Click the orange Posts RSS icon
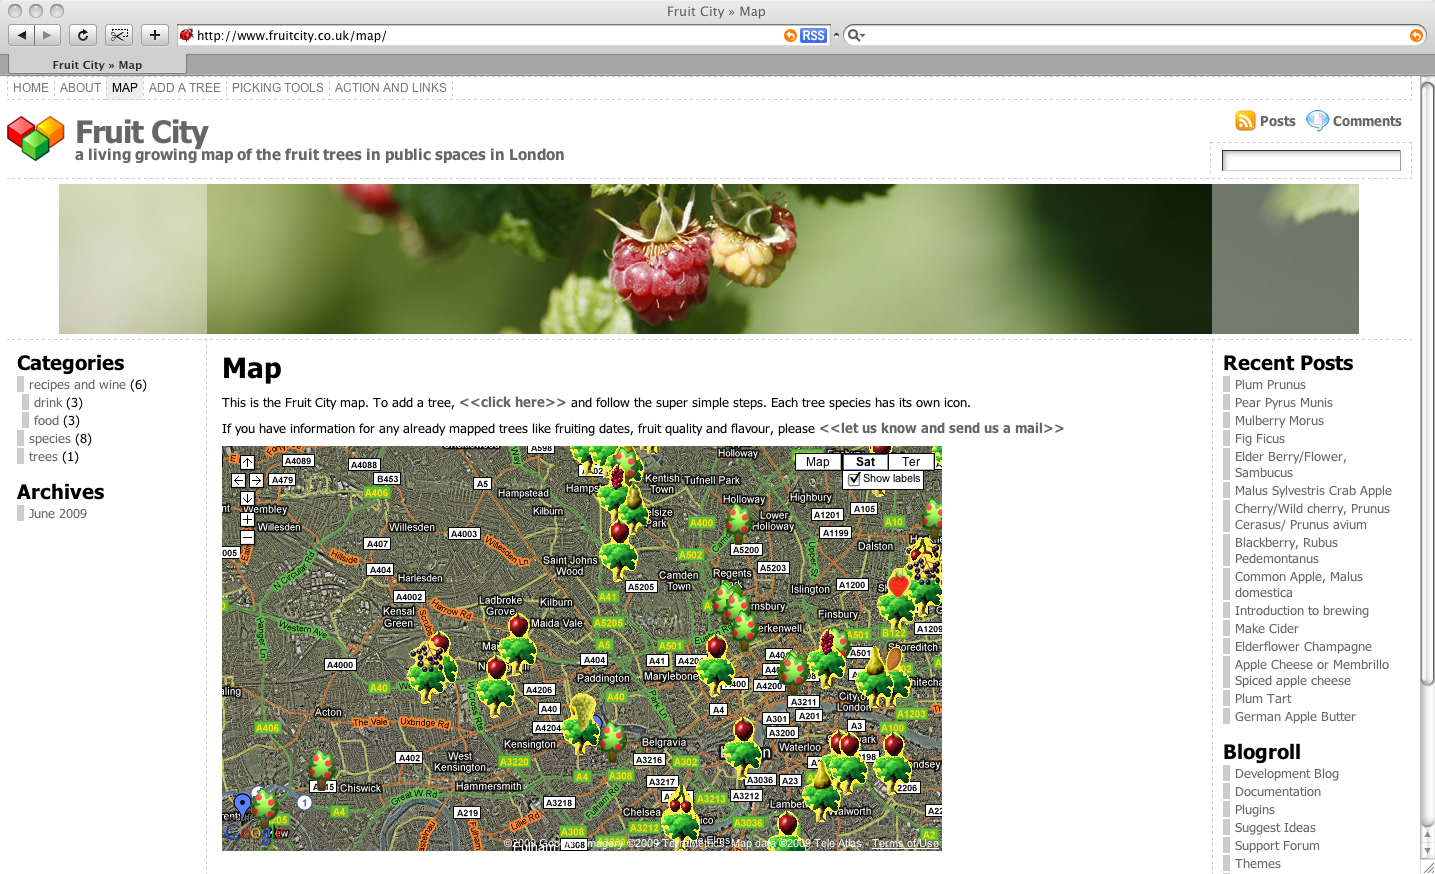This screenshot has height=874, width=1435. 1244,120
